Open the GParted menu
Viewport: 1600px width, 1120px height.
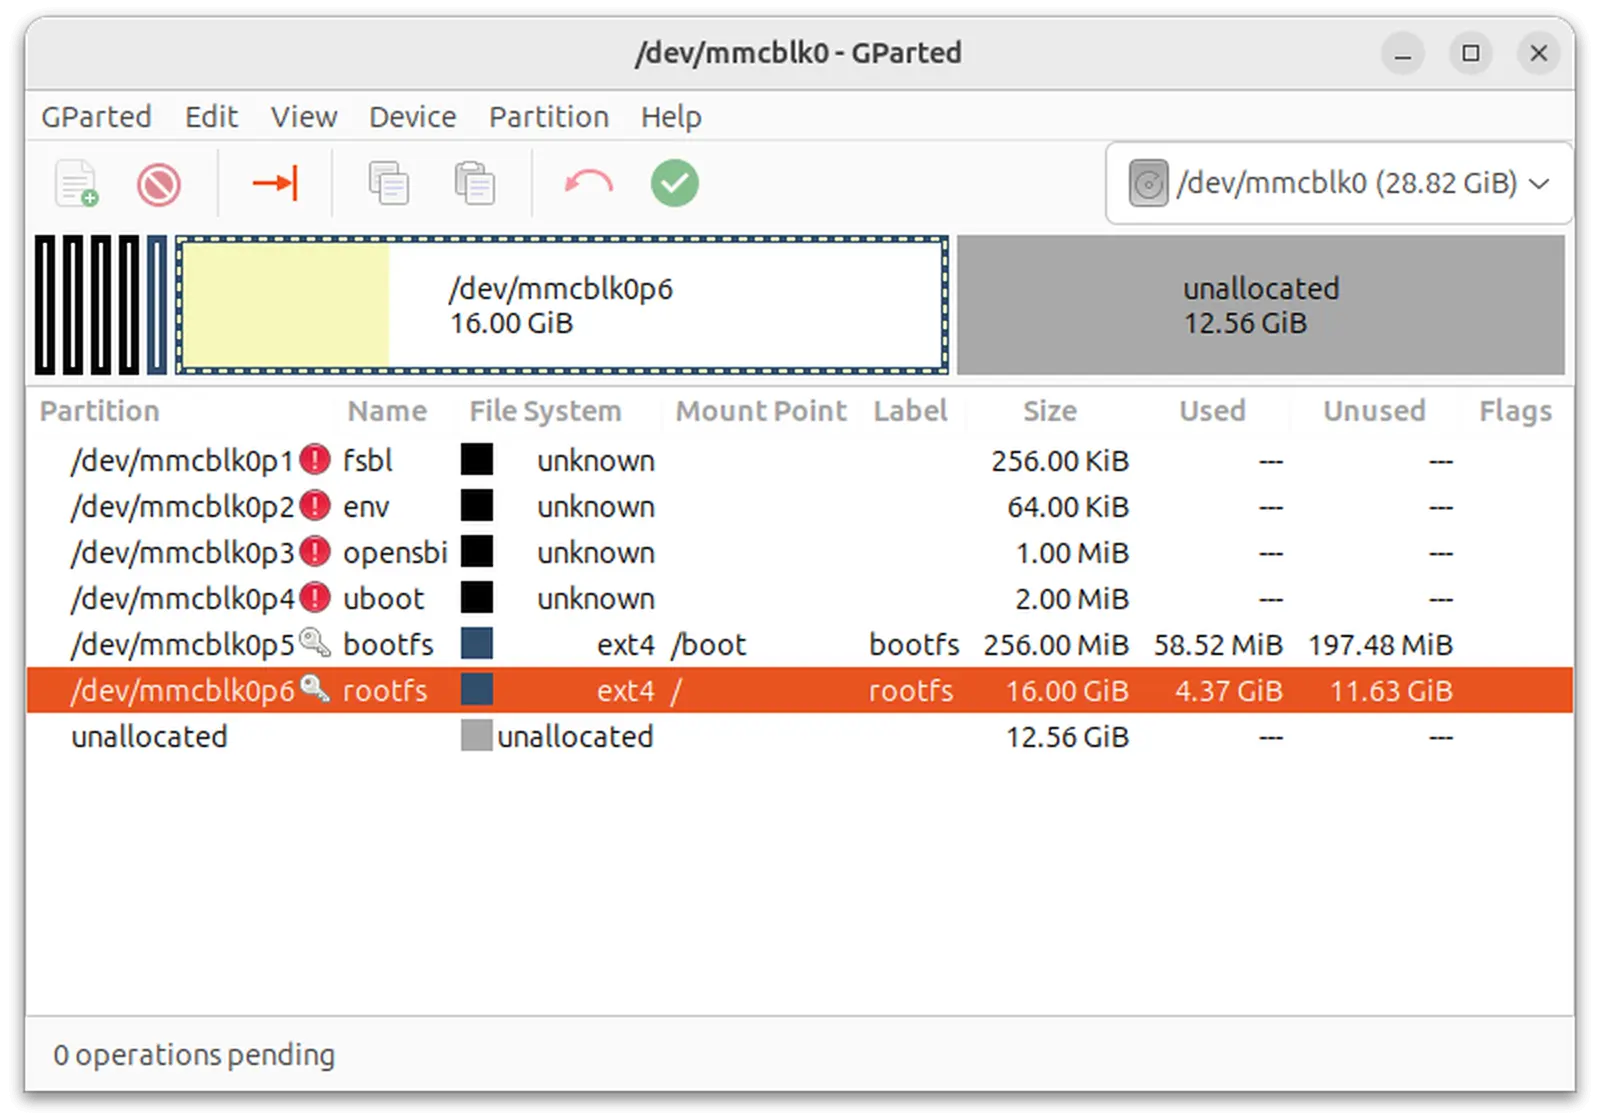coord(96,117)
